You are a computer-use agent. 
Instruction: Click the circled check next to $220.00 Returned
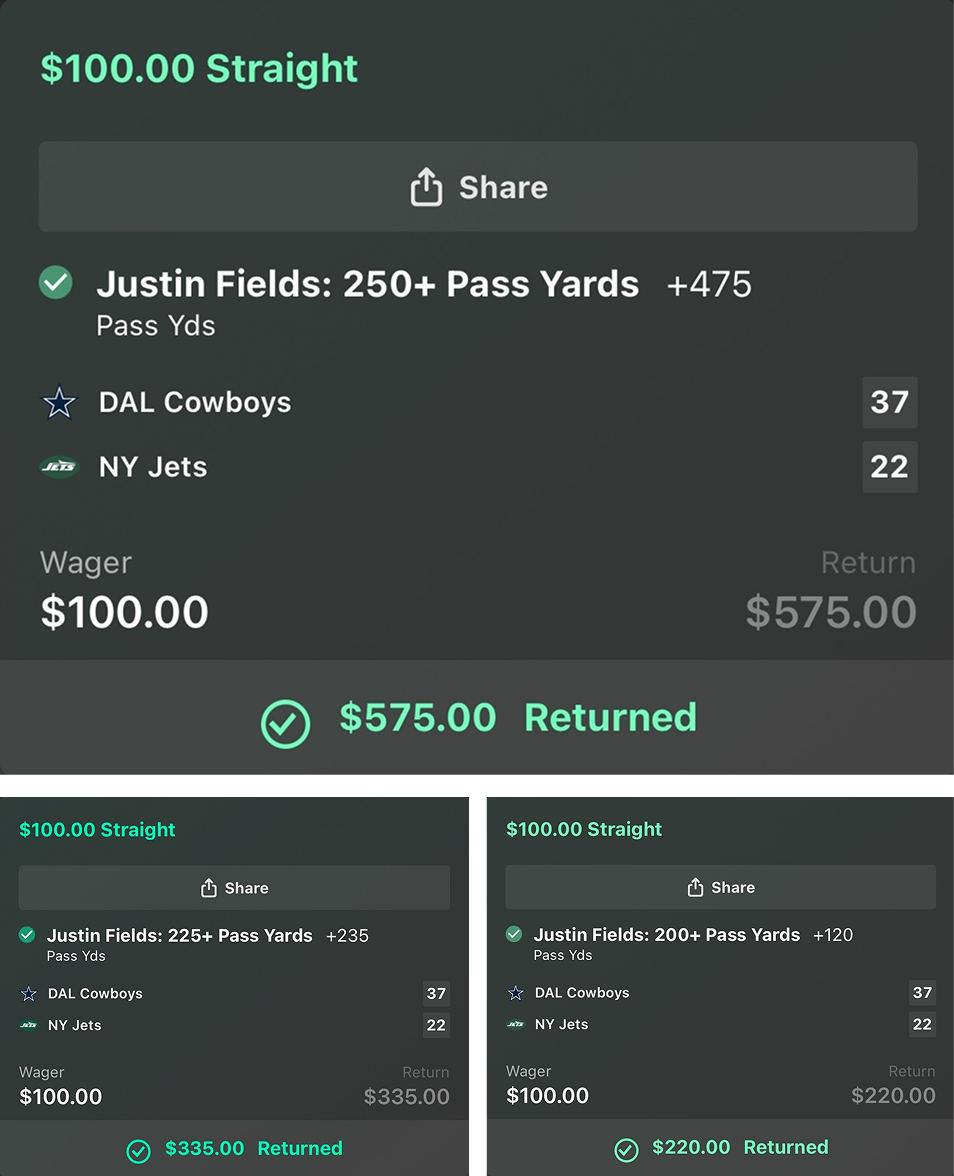[x=626, y=1150]
